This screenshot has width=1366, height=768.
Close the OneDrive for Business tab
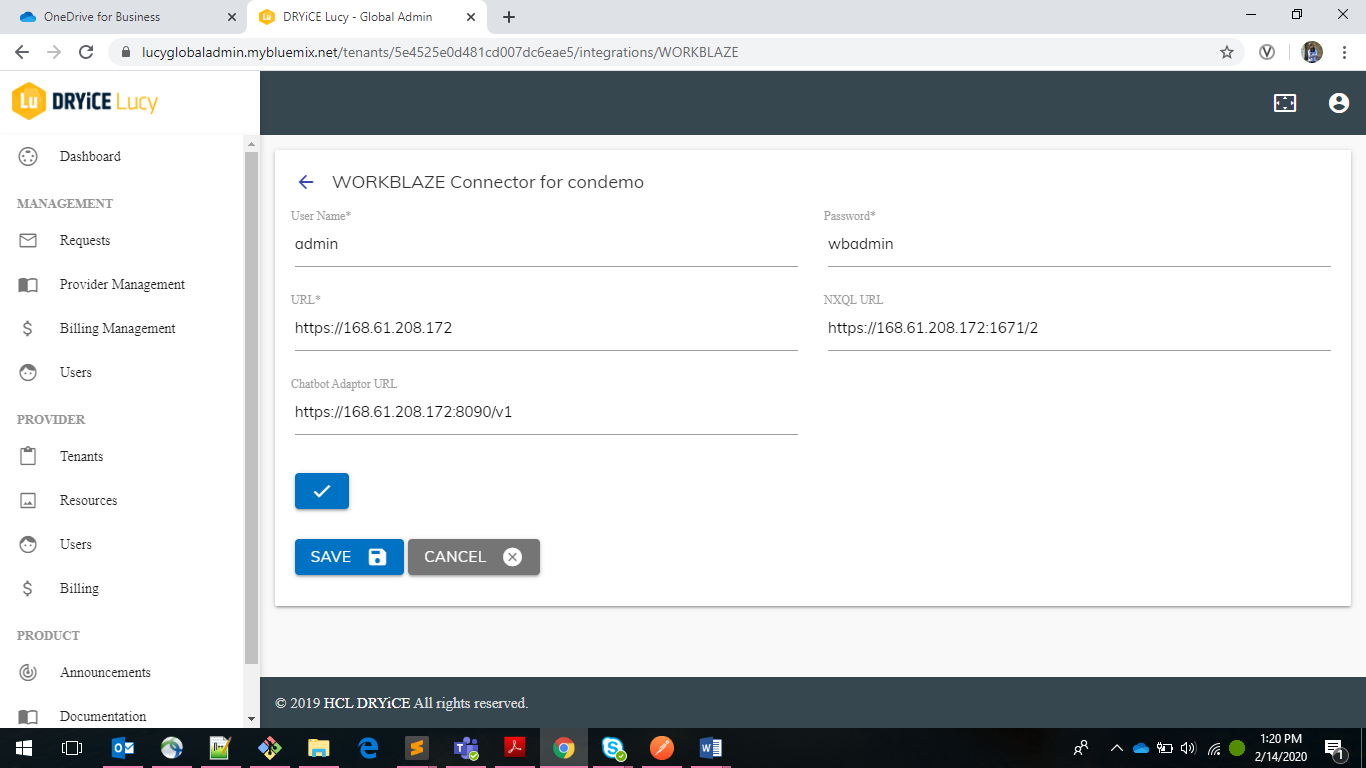coord(232,17)
